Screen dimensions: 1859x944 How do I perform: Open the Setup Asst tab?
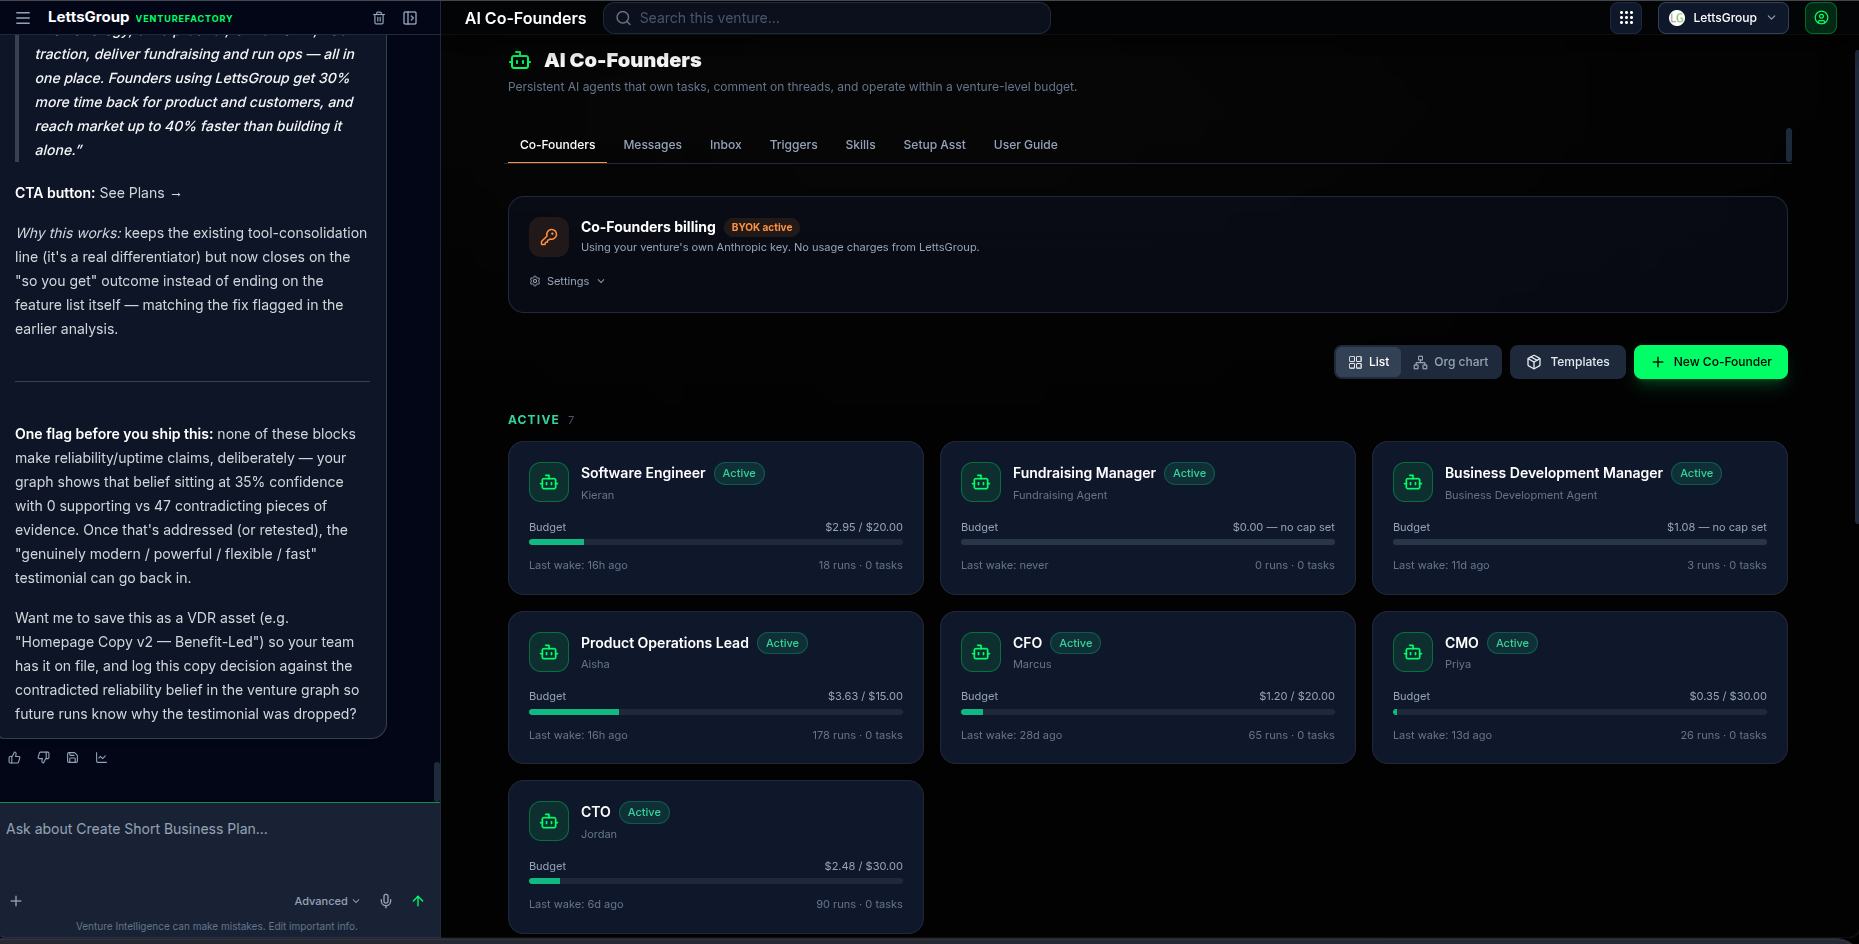(x=934, y=145)
